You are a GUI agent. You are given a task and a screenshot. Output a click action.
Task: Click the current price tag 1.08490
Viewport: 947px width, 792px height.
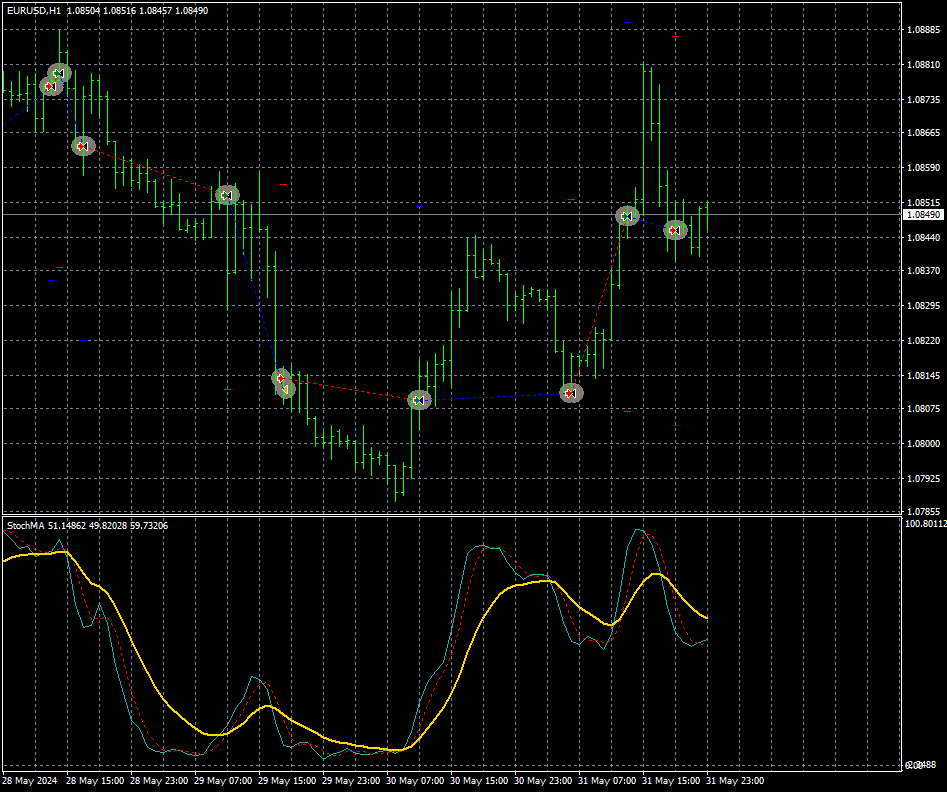click(x=923, y=214)
